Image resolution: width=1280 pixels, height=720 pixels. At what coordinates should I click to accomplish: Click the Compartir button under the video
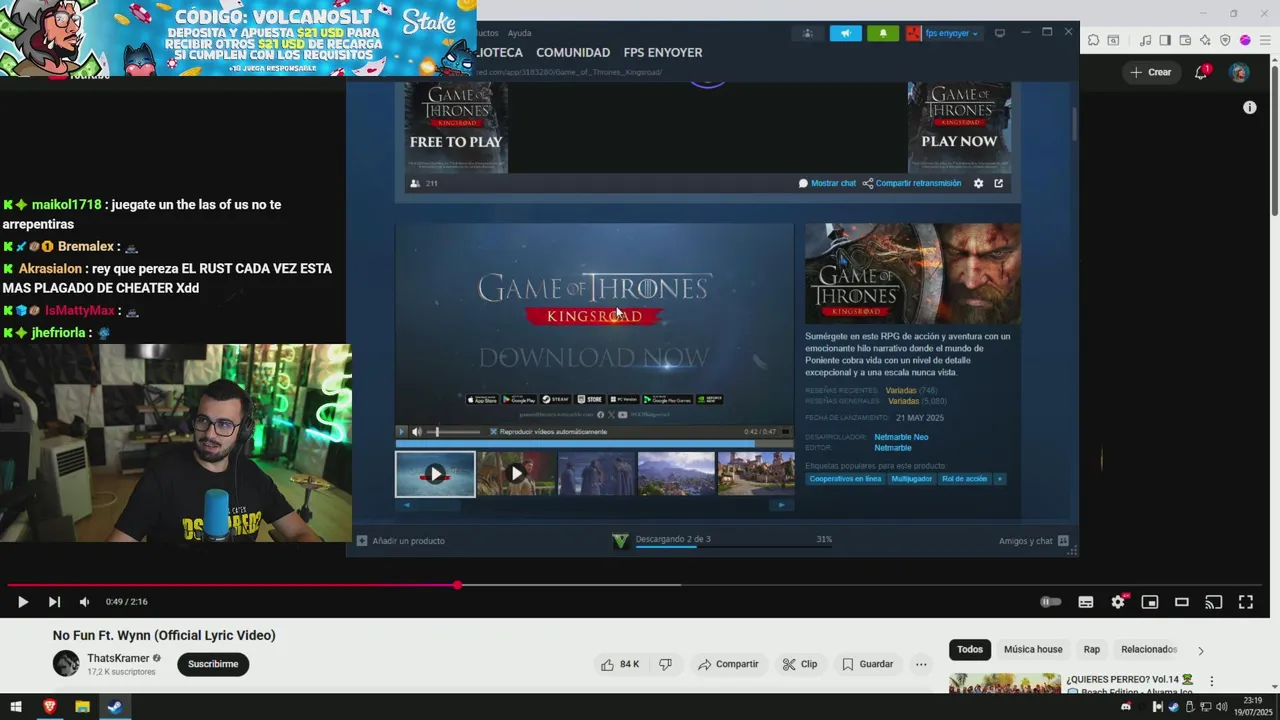(x=728, y=664)
